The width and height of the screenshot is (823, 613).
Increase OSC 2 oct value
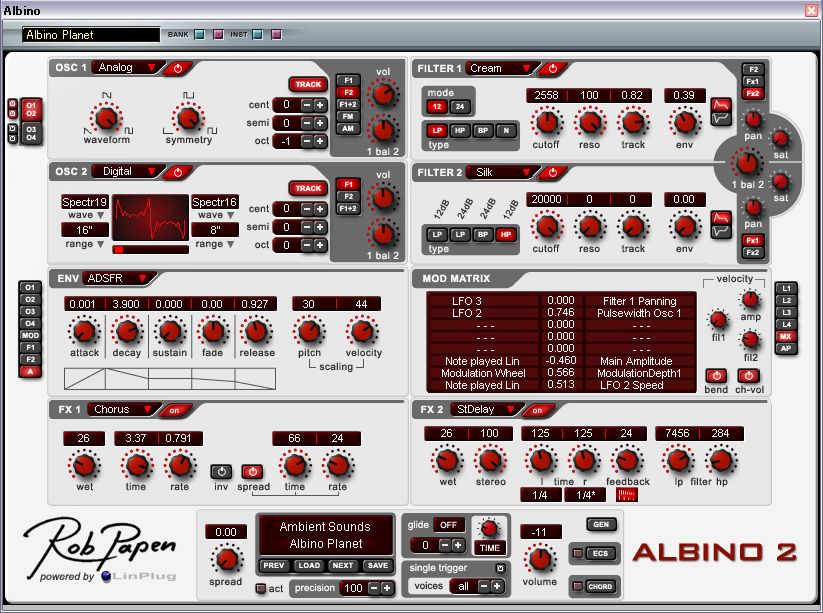pyautogui.click(x=319, y=245)
